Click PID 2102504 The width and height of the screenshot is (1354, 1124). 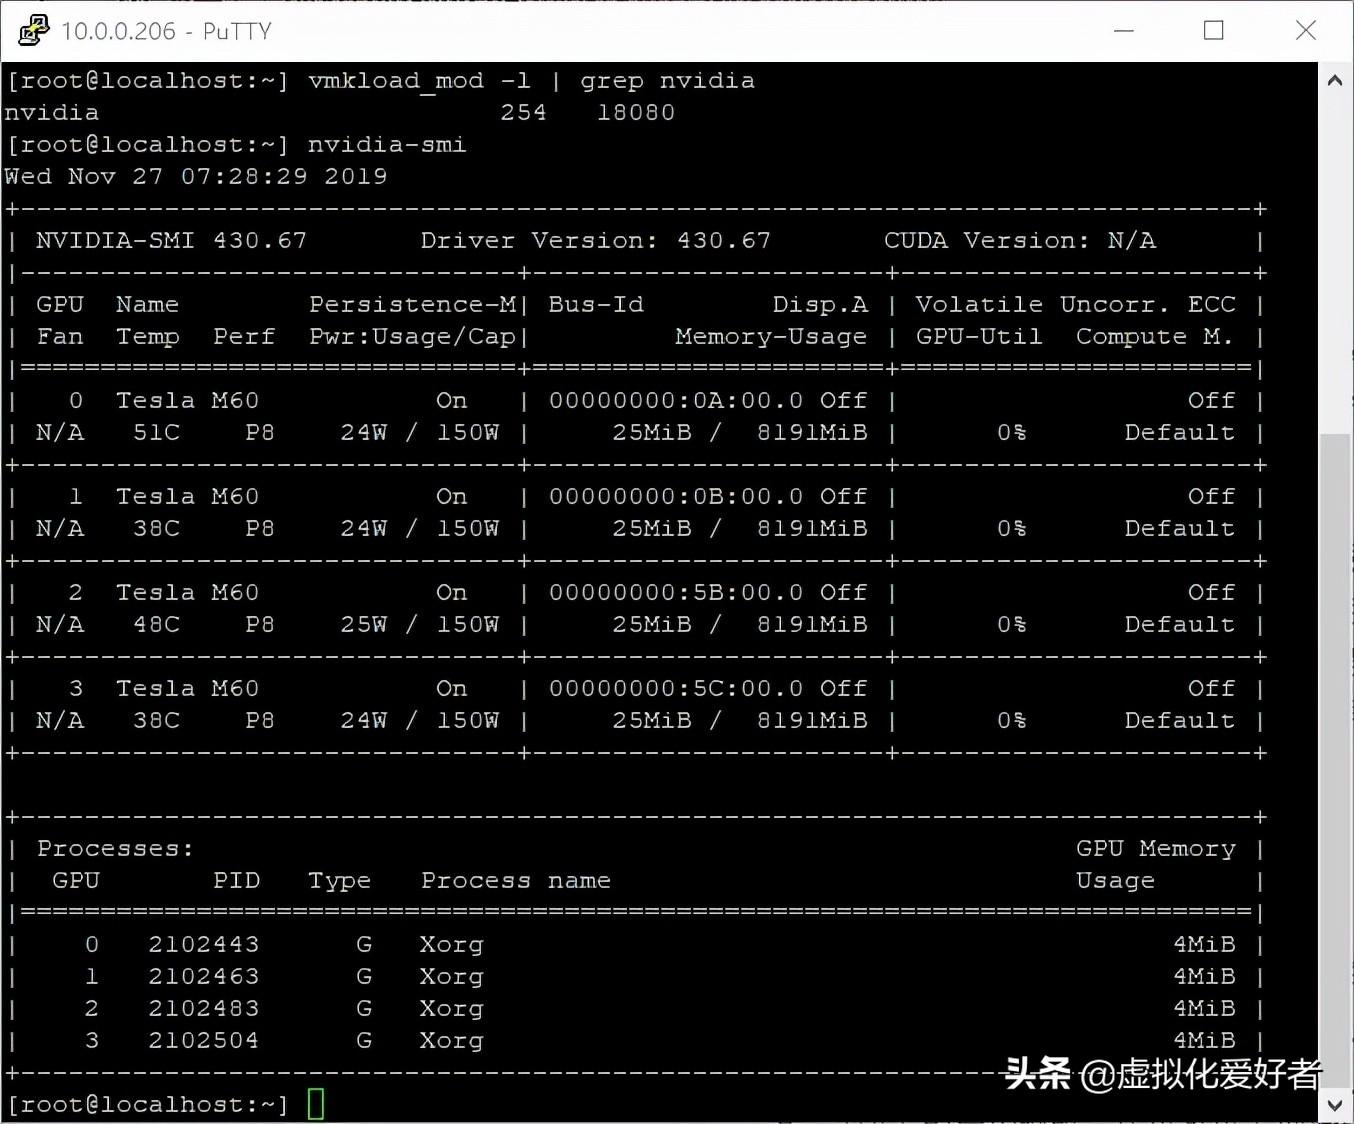[x=204, y=1041]
